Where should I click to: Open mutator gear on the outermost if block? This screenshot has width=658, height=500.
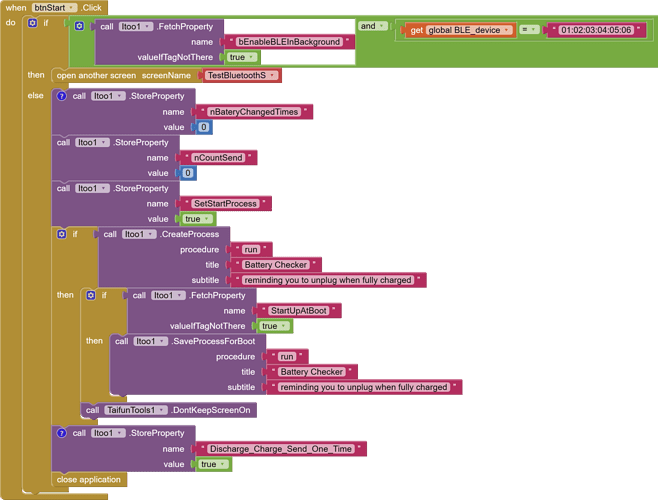click(32, 23)
